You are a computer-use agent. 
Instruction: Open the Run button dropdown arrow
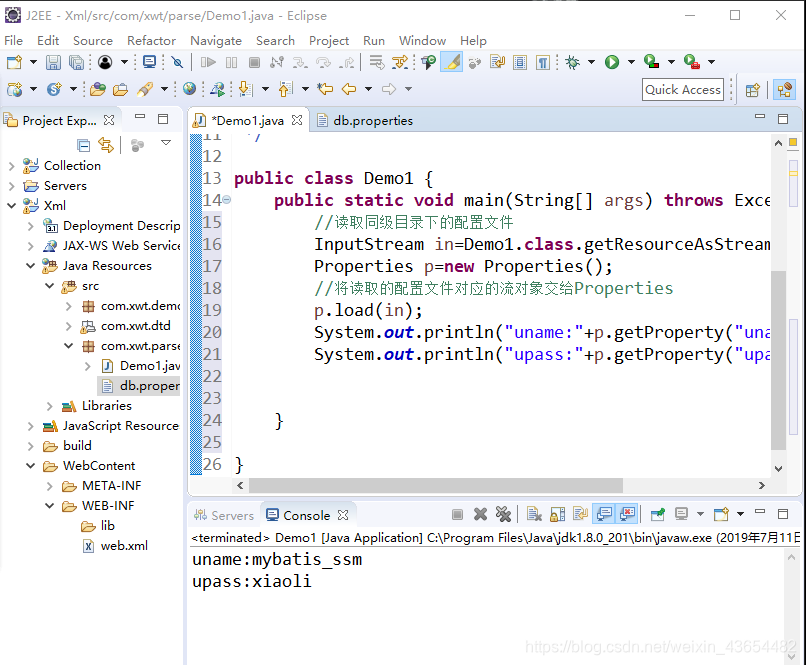coord(631,62)
